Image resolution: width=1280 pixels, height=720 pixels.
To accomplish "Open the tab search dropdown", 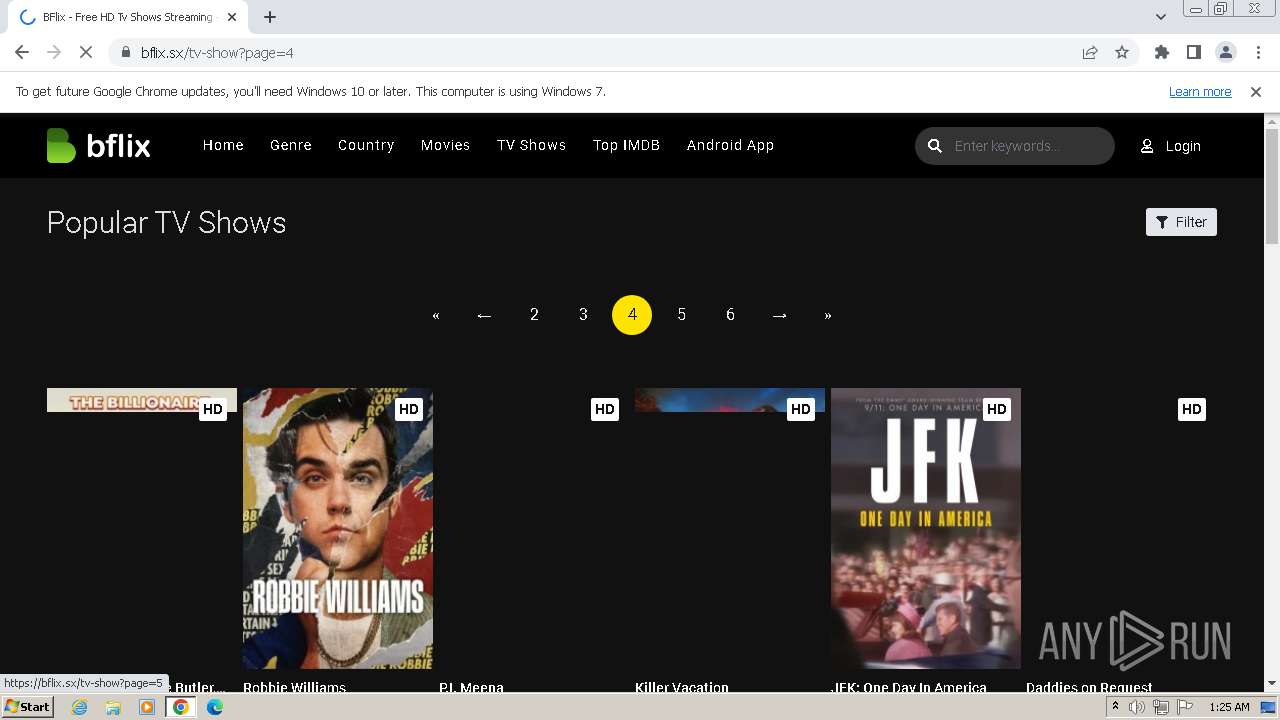I will click(1161, 17).
